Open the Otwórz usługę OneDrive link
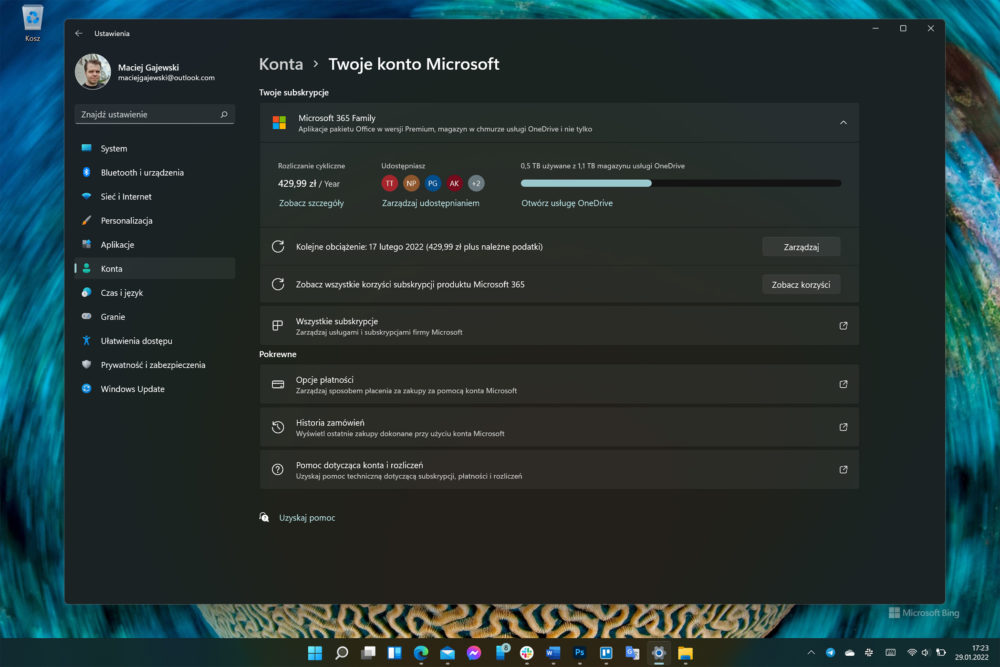 [567, 203]
